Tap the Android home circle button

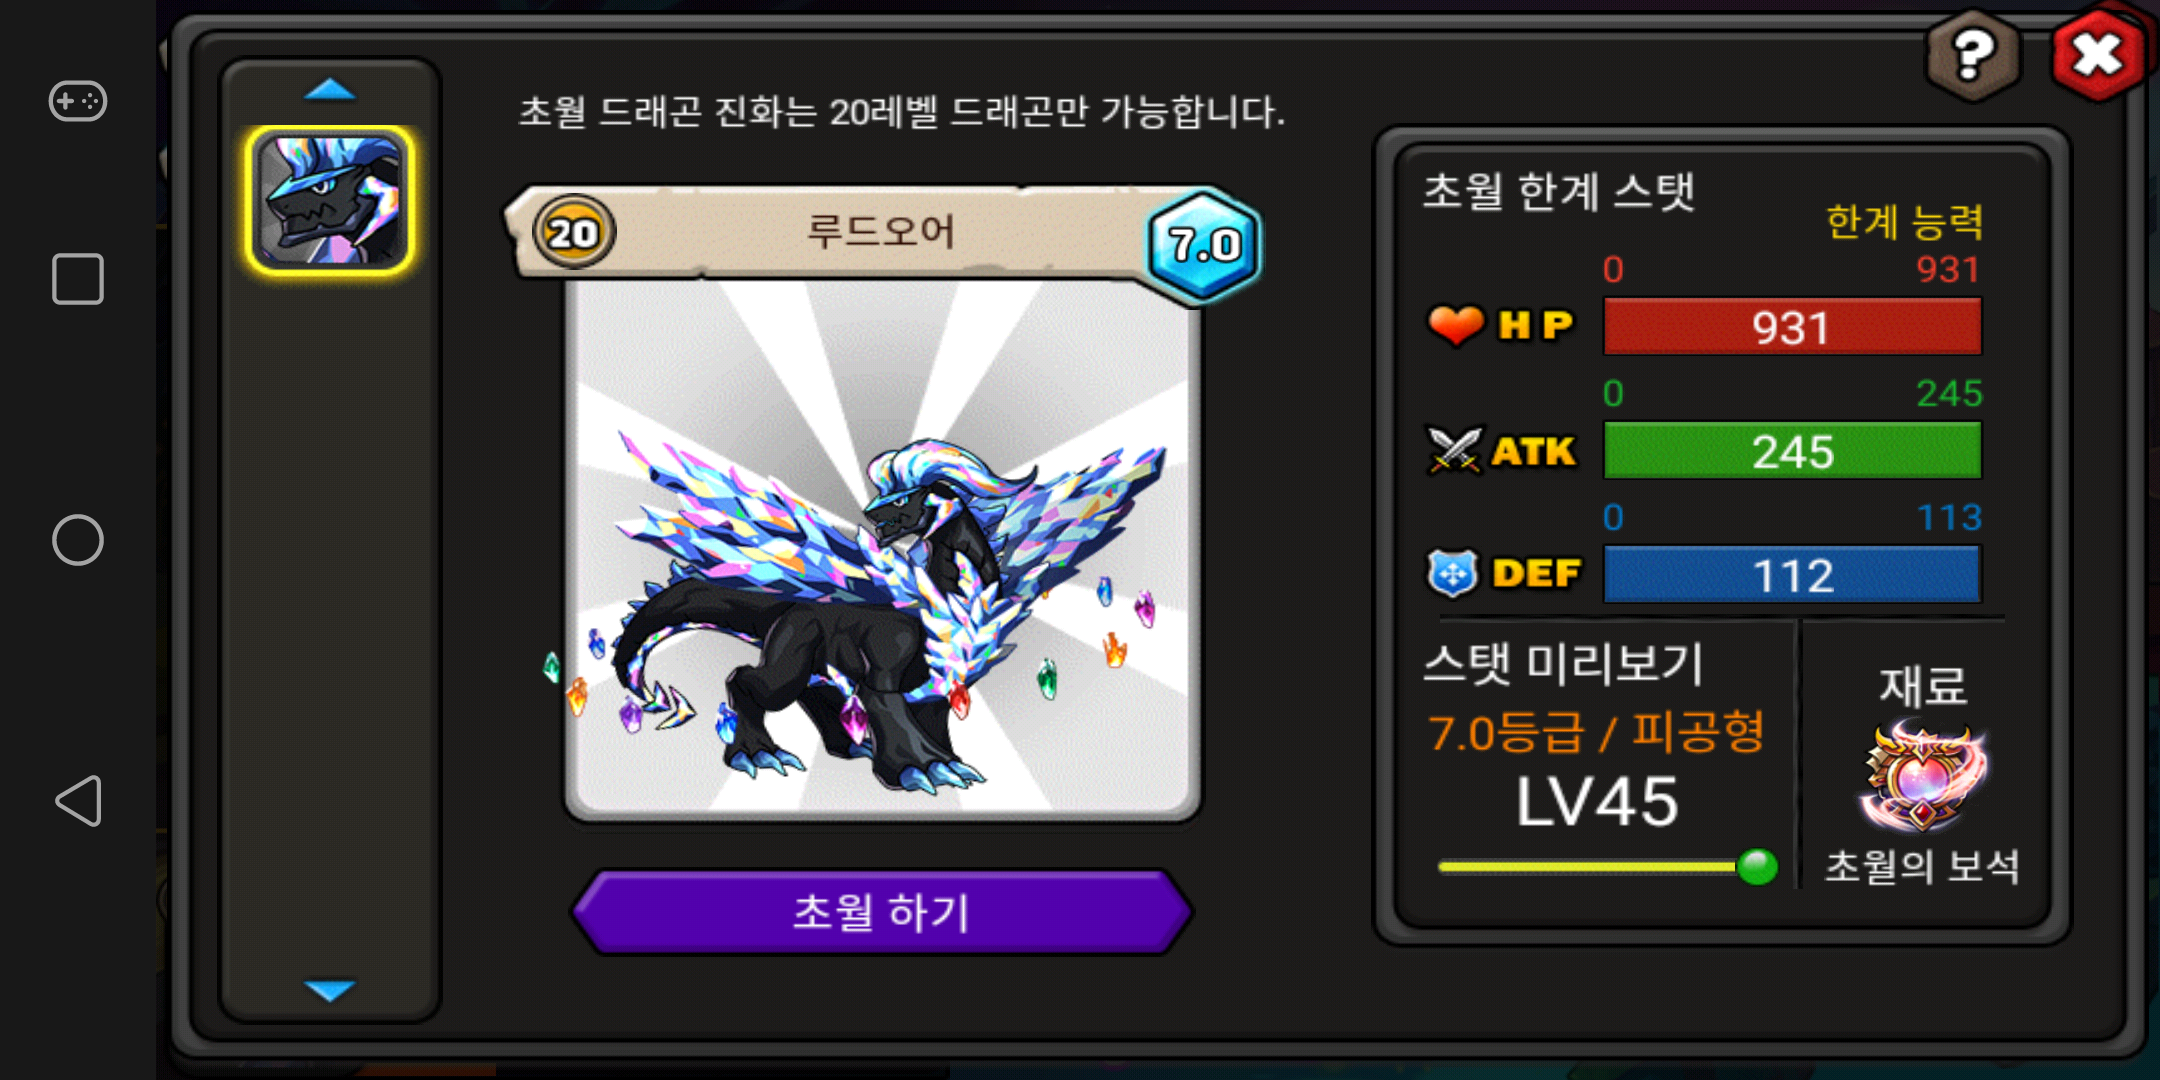tap(78, 540)
